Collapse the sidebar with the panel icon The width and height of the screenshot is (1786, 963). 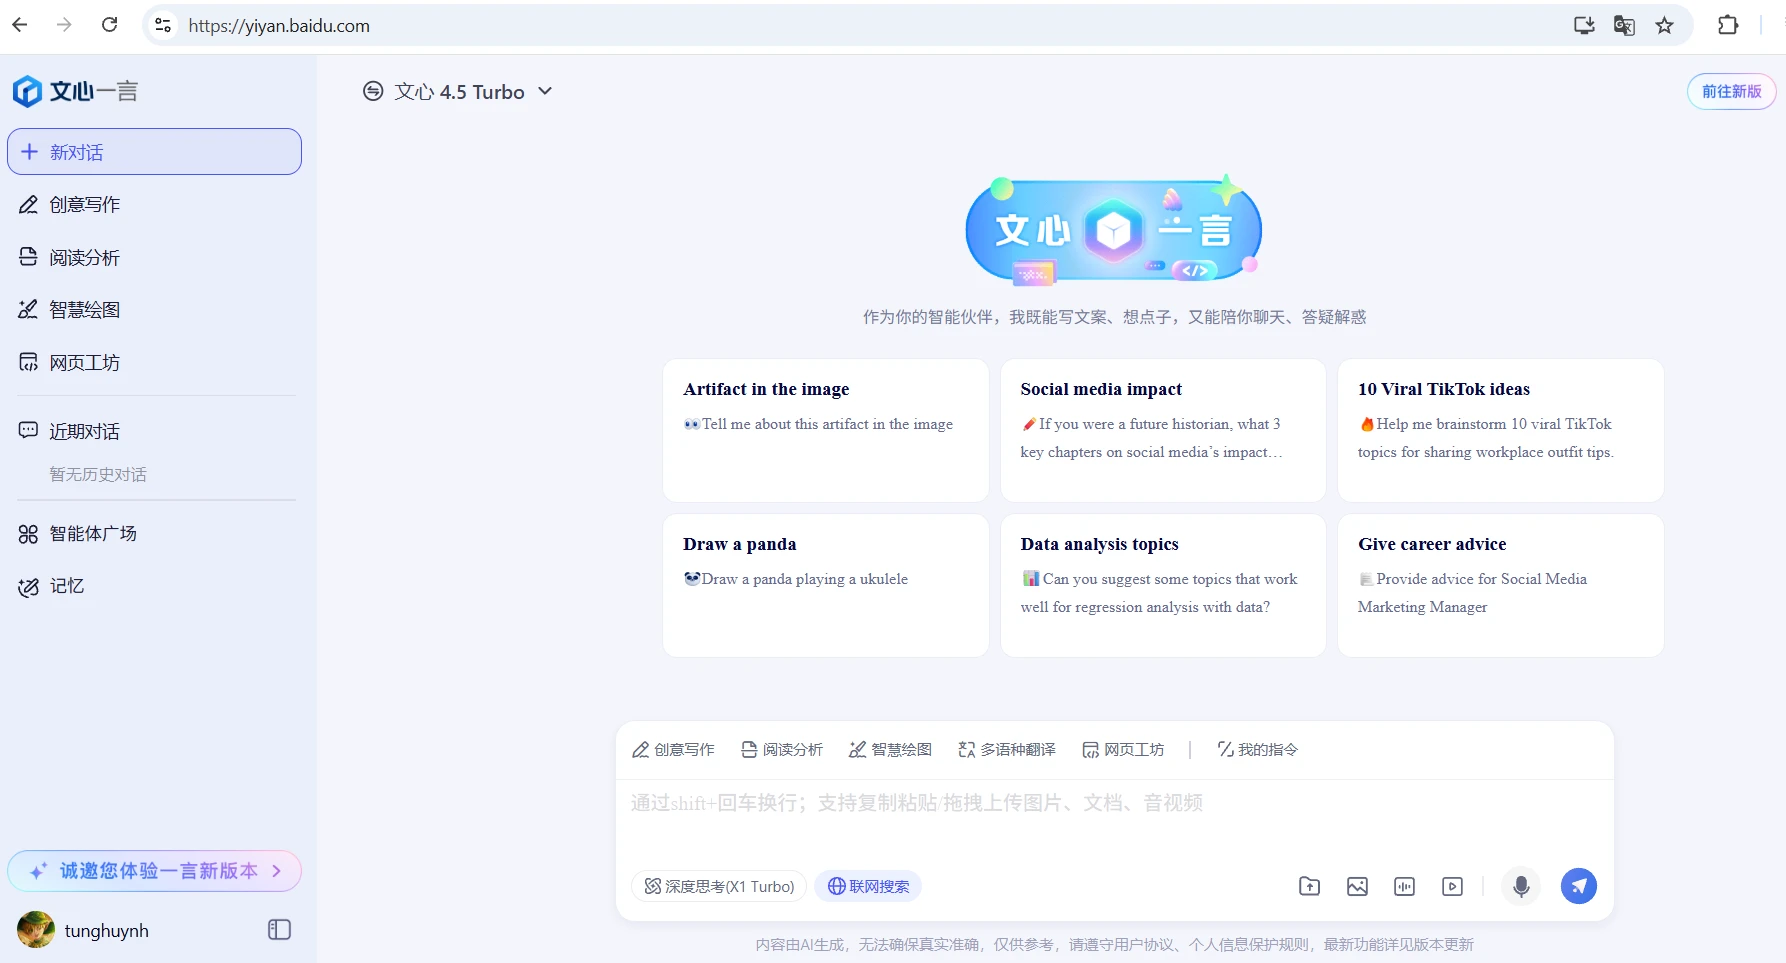279,930
